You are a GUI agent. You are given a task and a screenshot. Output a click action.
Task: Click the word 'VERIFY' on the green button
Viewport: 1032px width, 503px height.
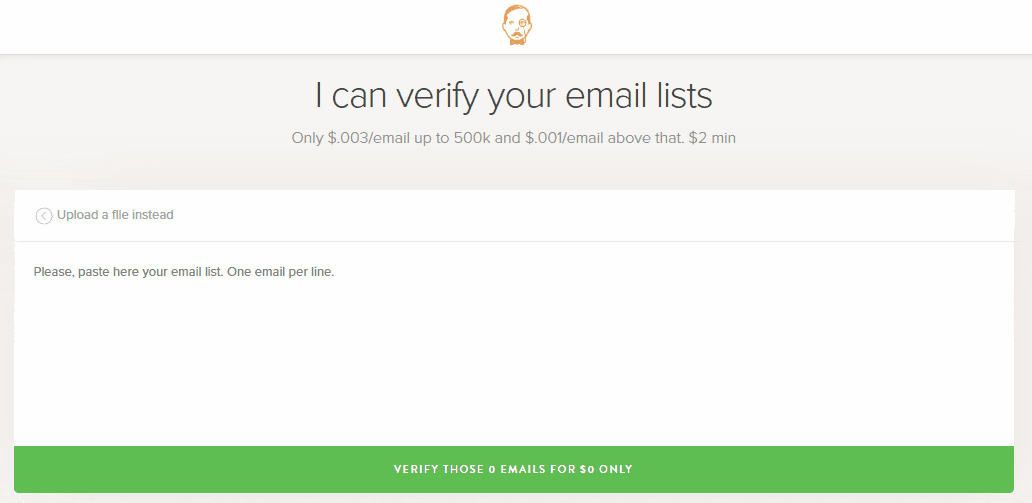(x=416, y=469)
